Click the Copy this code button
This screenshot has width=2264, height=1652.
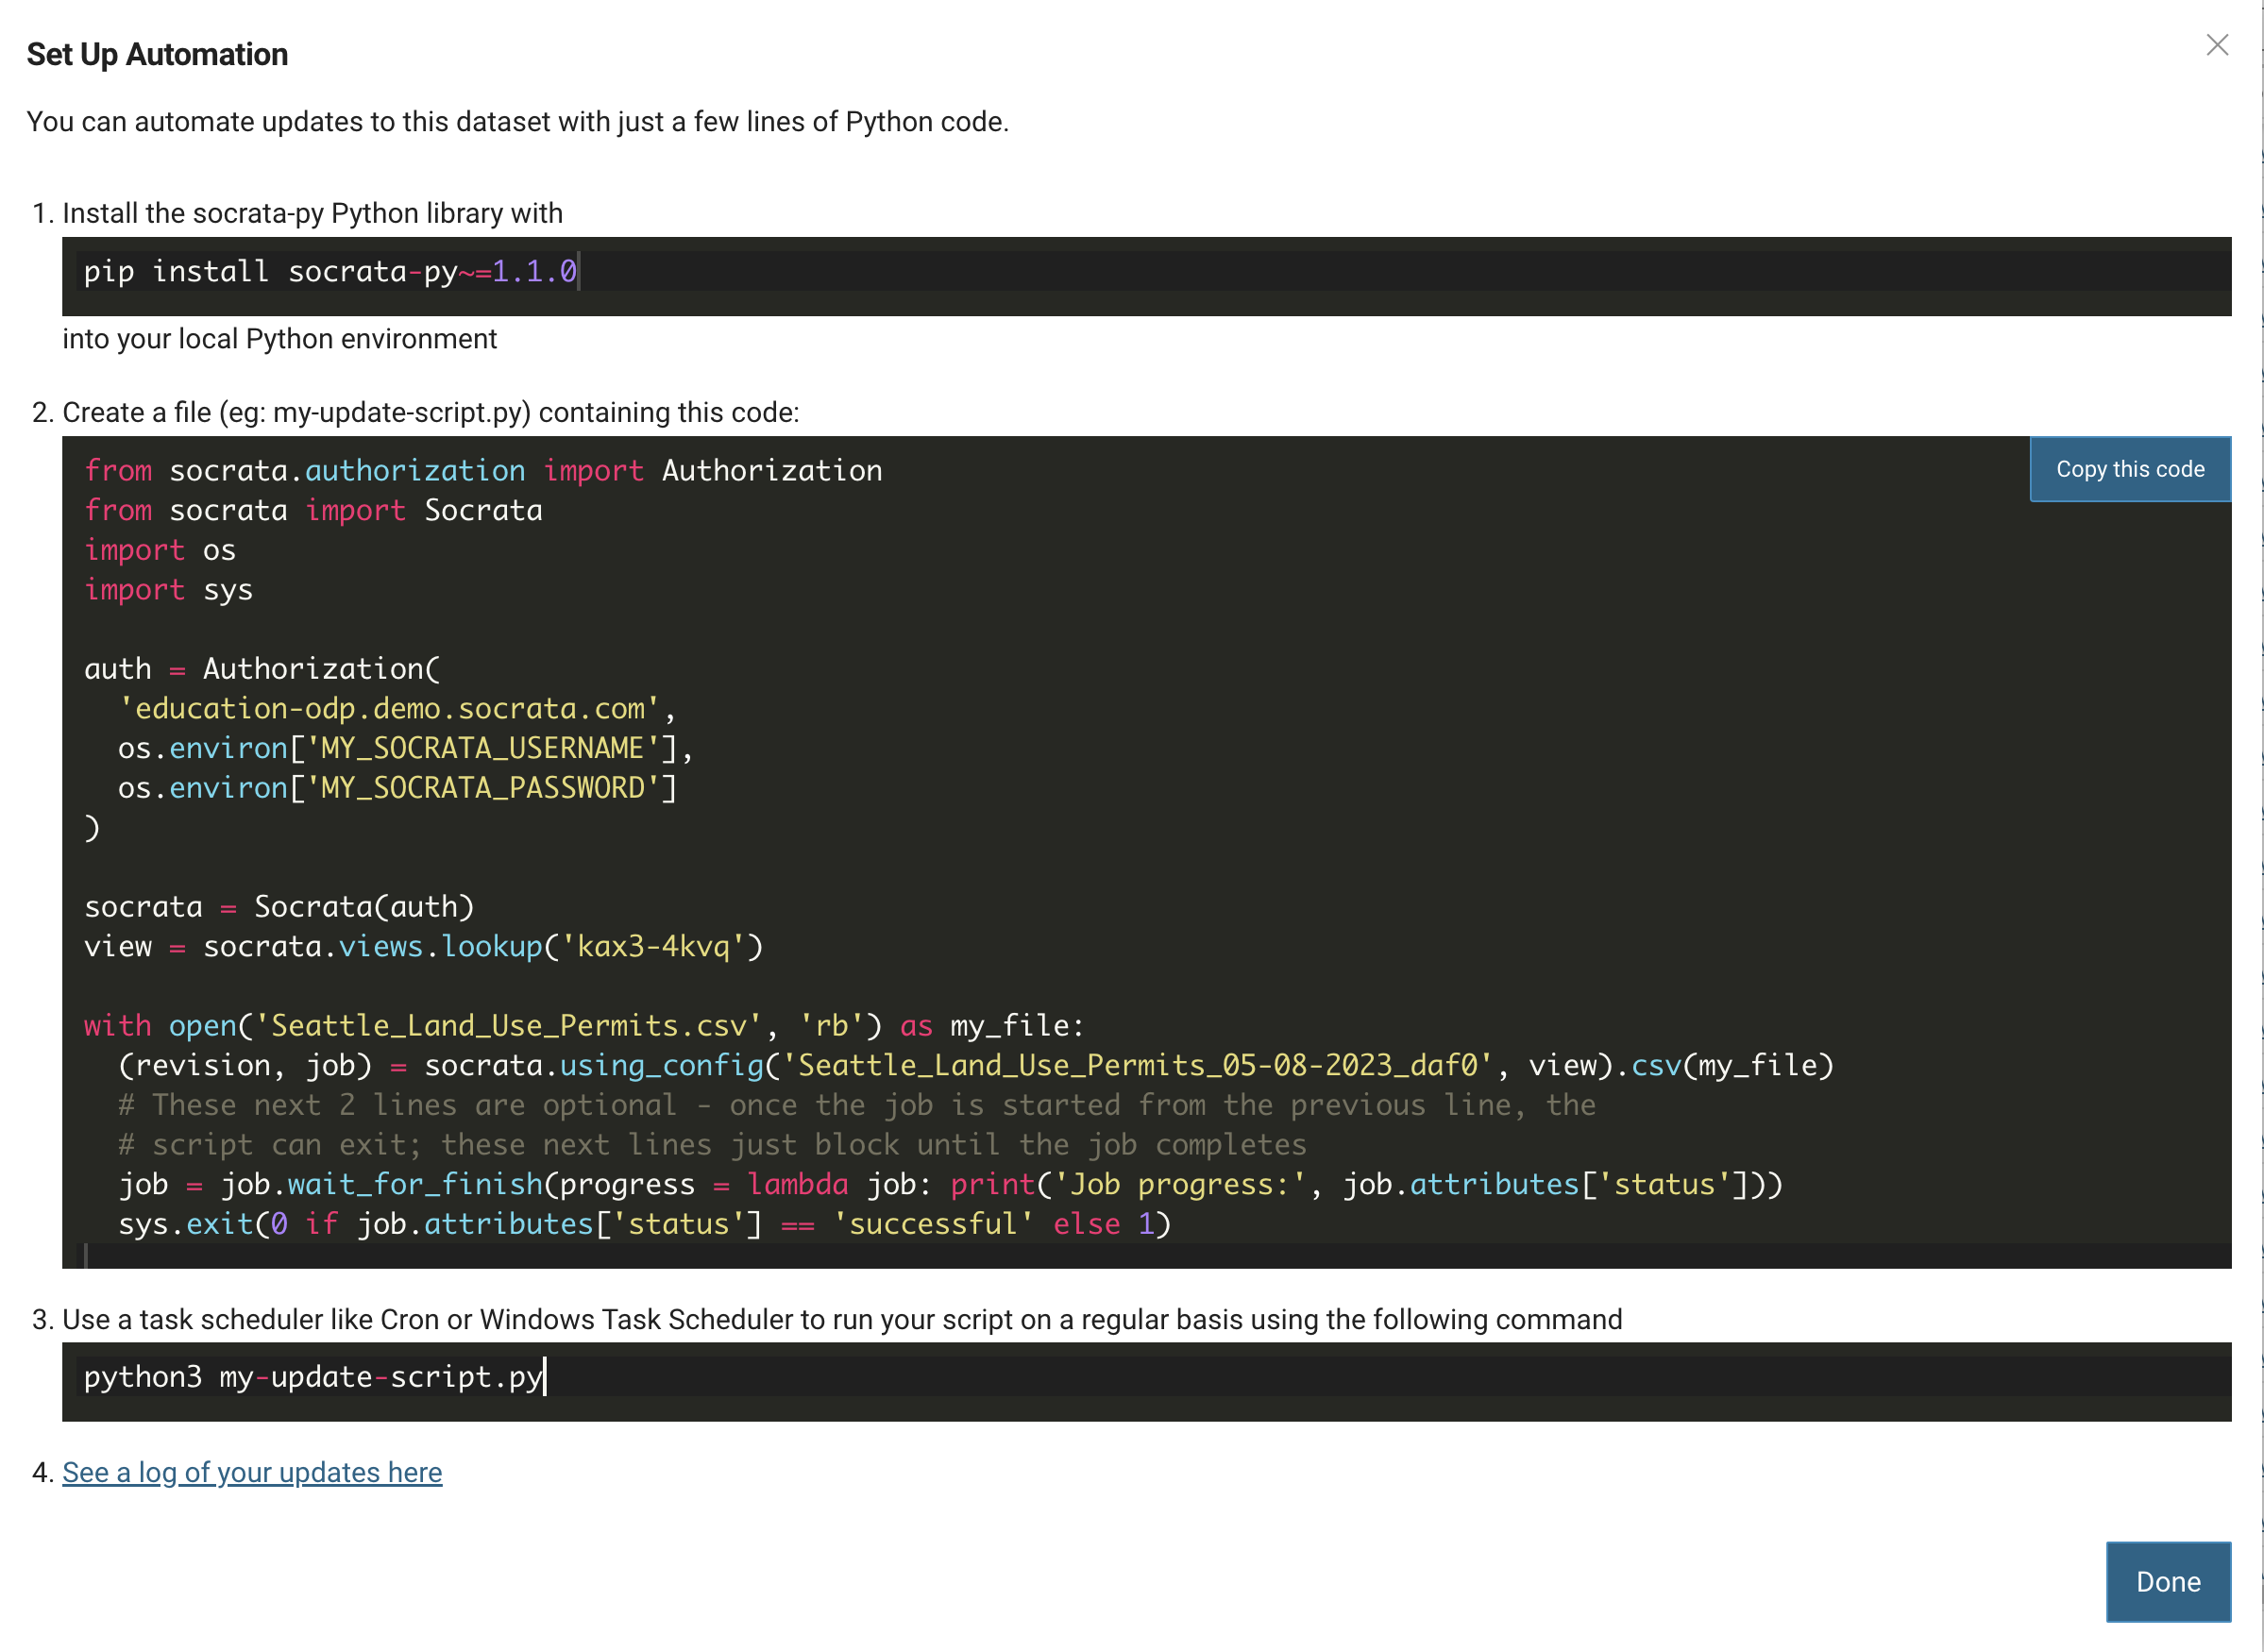coord(2129,469)
